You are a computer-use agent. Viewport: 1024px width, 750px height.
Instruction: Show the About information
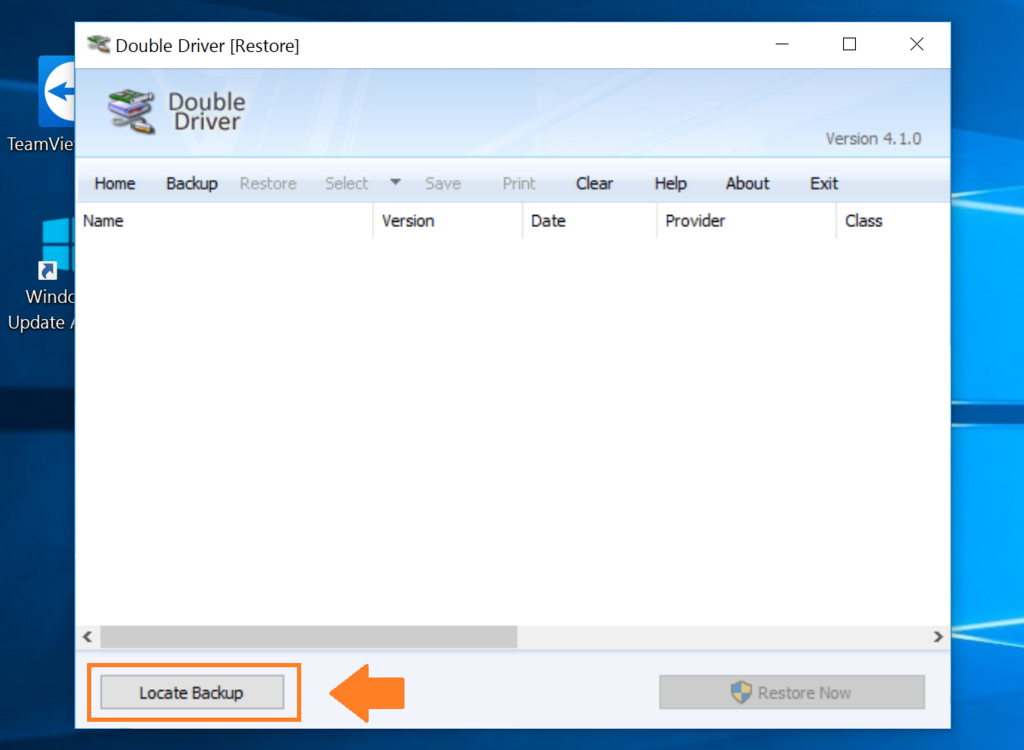pos(747,184)
